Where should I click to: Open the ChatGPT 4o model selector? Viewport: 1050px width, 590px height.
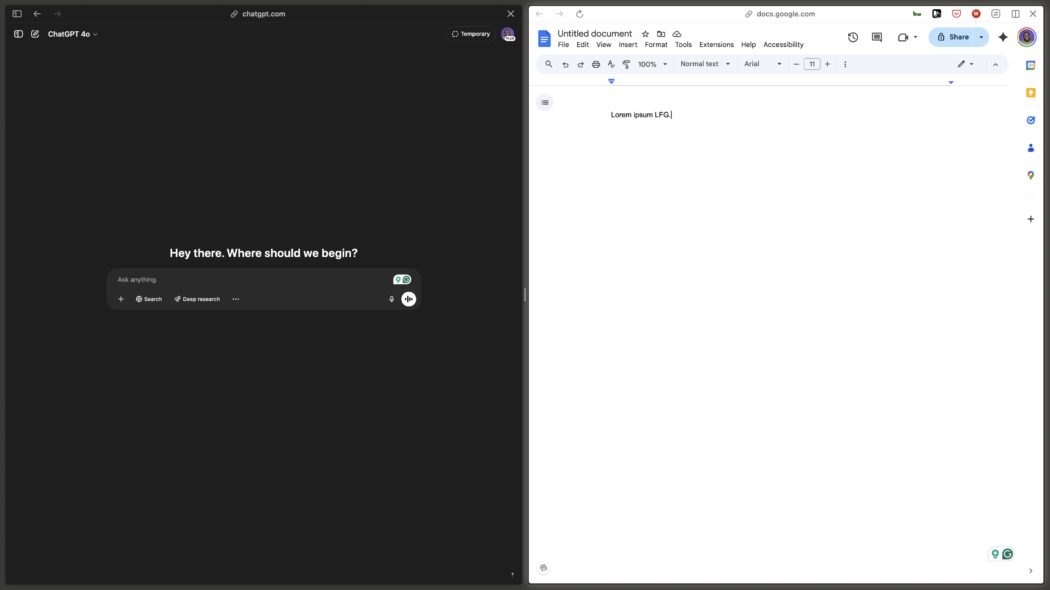click(x=70, y=33)
